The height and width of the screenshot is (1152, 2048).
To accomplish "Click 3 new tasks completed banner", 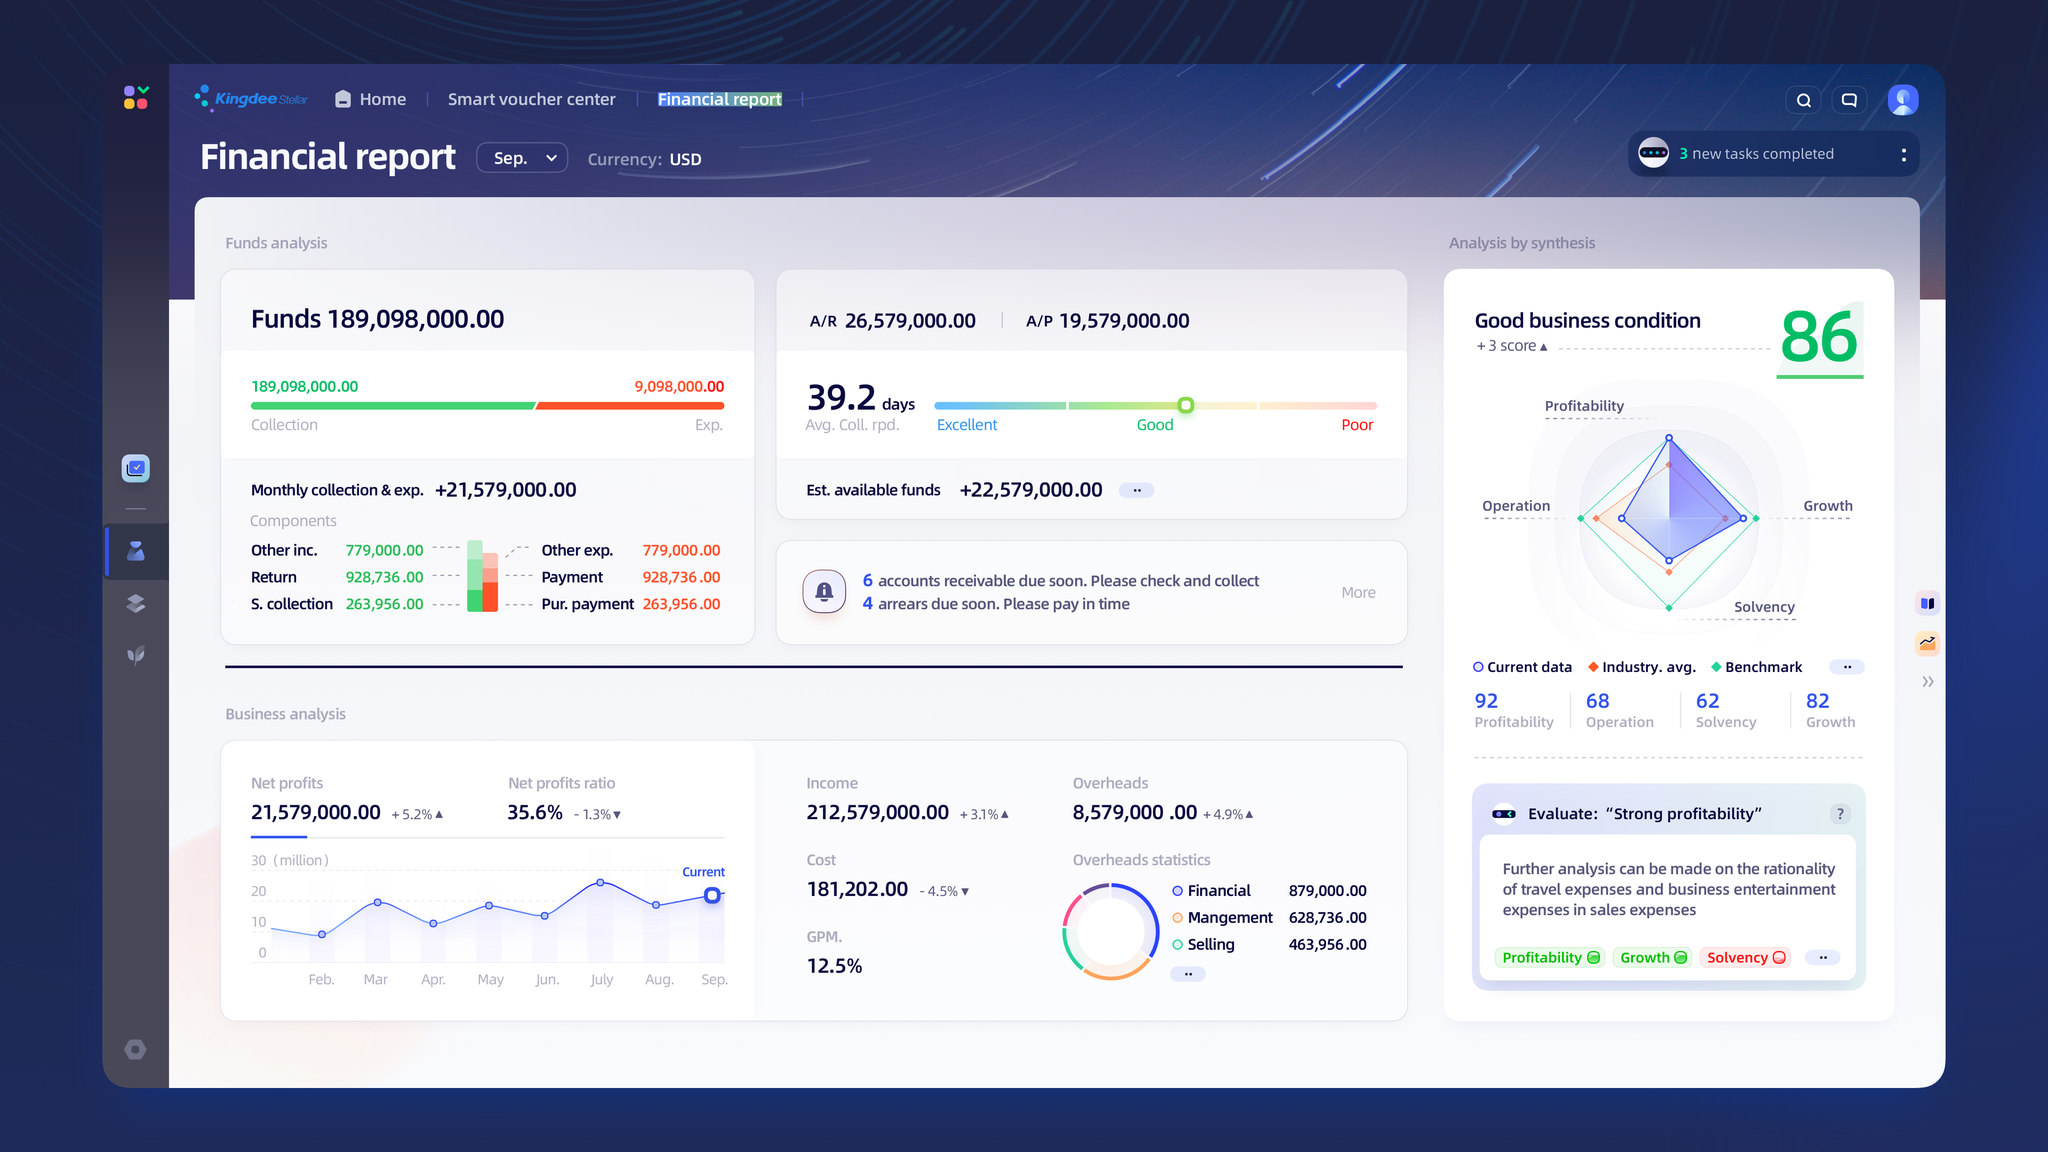I will coord(1773,154).
